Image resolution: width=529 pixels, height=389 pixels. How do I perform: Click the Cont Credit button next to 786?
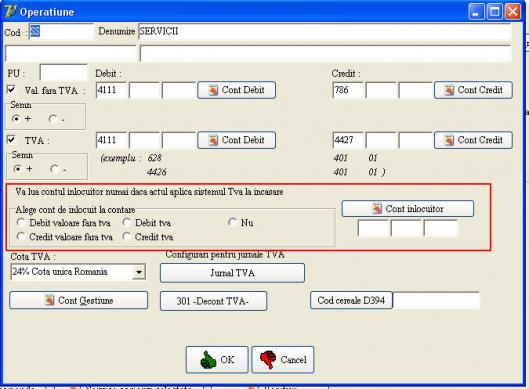(473, 90)
